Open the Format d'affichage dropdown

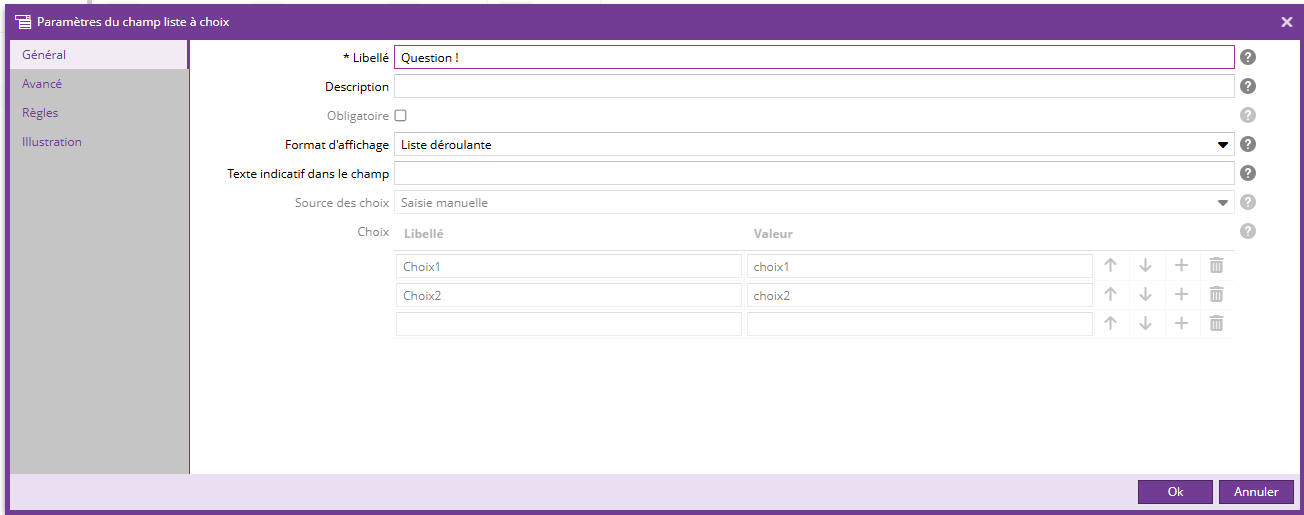[814, 145]
